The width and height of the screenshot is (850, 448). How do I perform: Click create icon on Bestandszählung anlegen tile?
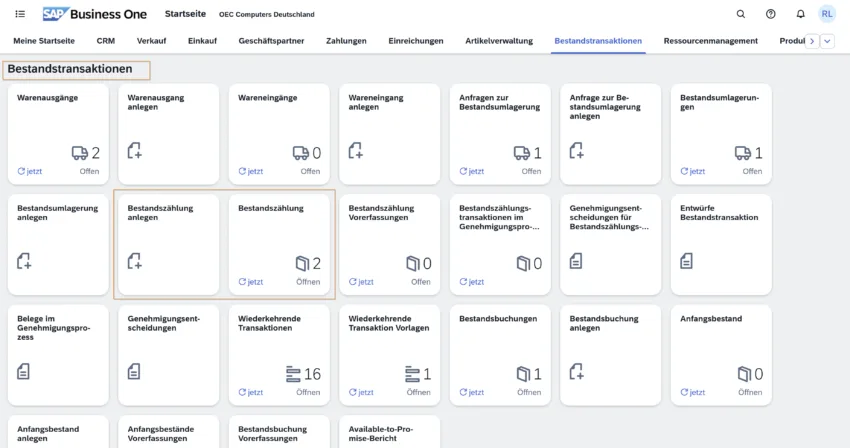point(134,261)
